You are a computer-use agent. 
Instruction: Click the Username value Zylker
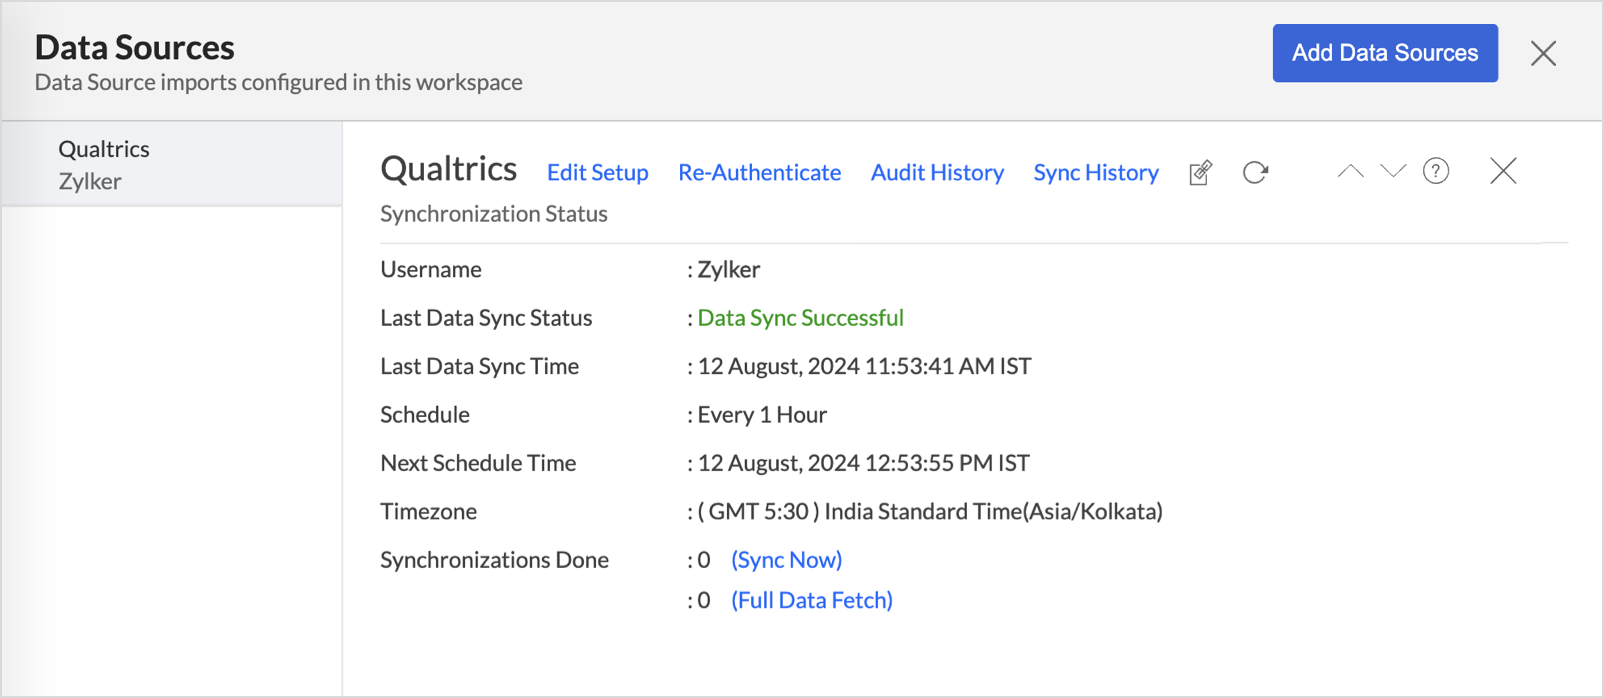click(729, 269)
